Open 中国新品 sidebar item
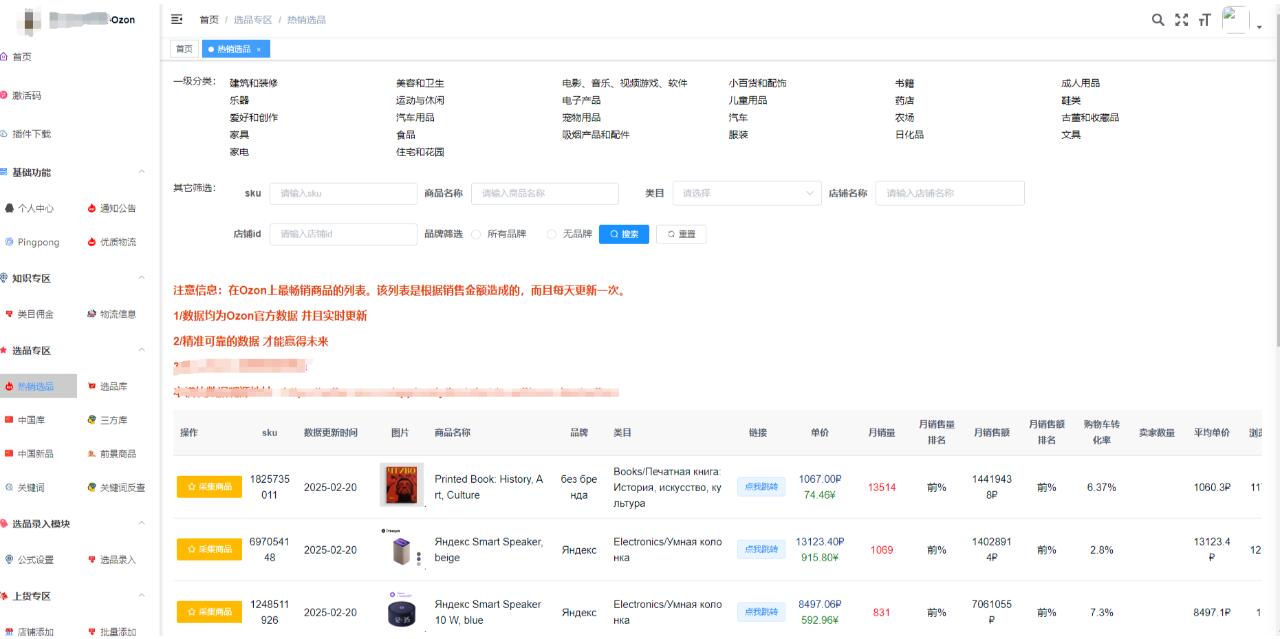1280x639 pixels. (x=36, y=454)
